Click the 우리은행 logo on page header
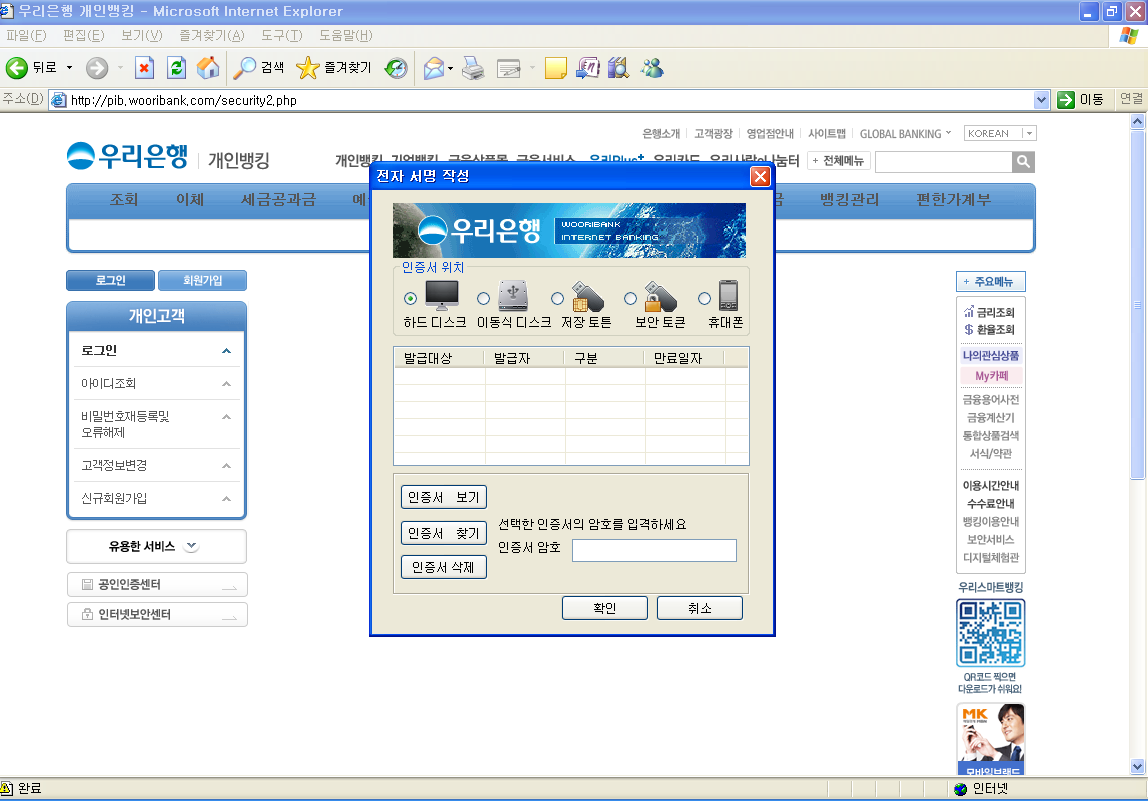1148x801 pixels. (x=127, y=156)
